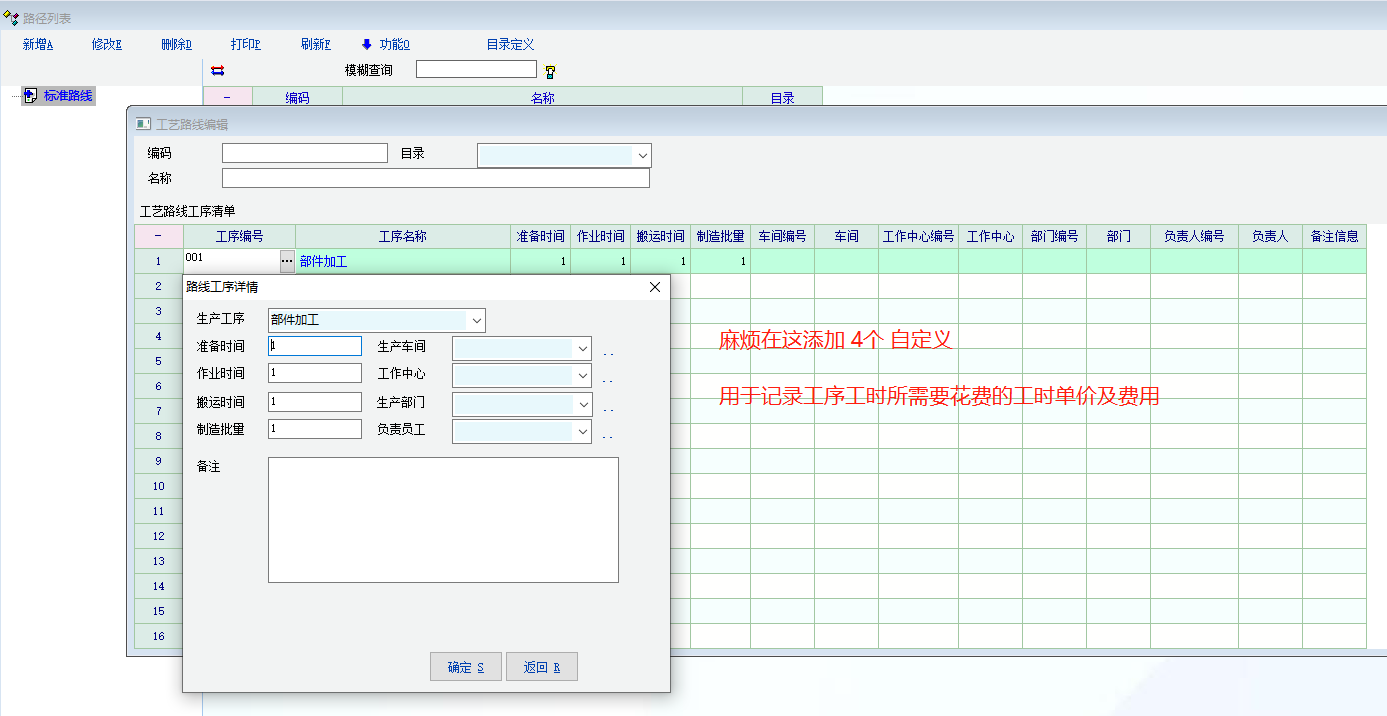Click the blue down-arrow 功能 icon
1387x716 pixels.
(x=367, y=44)
